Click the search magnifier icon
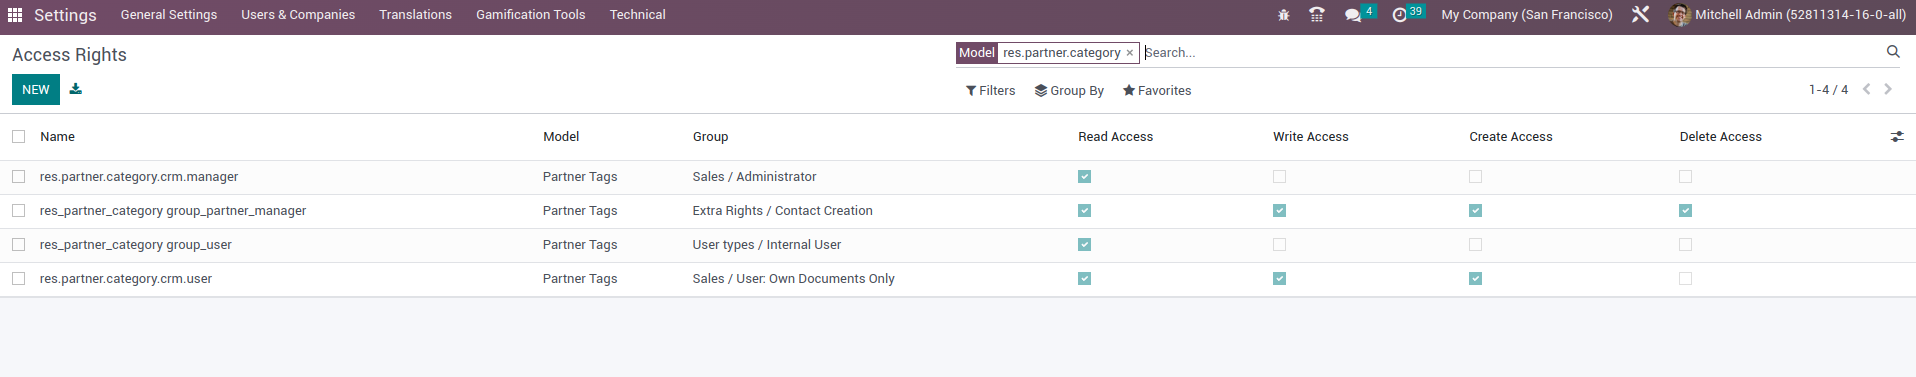Screen dimensions: 1916x377 click(1893, 52)
